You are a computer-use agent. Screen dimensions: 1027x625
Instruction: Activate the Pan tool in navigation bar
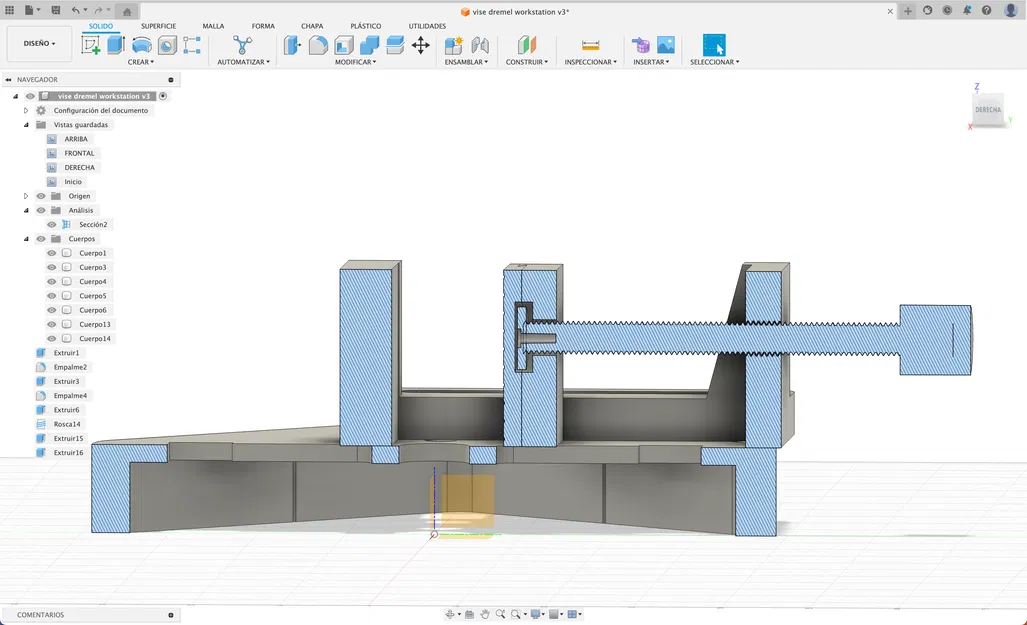click(x=486, y=613)
